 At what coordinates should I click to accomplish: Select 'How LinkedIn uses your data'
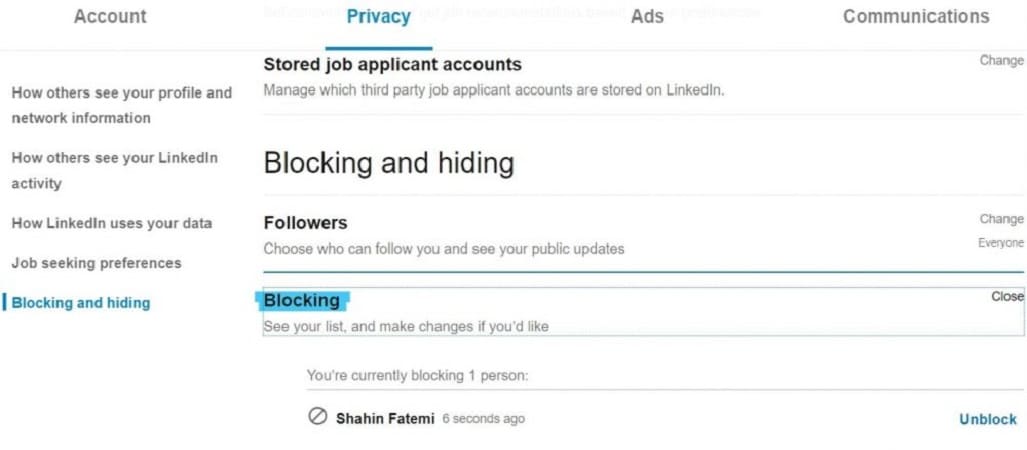(112, 223)
